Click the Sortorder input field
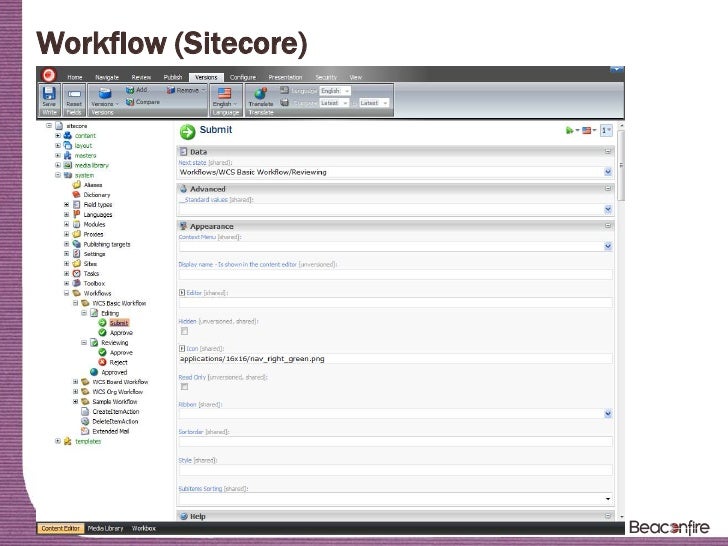 coord(396,442)
